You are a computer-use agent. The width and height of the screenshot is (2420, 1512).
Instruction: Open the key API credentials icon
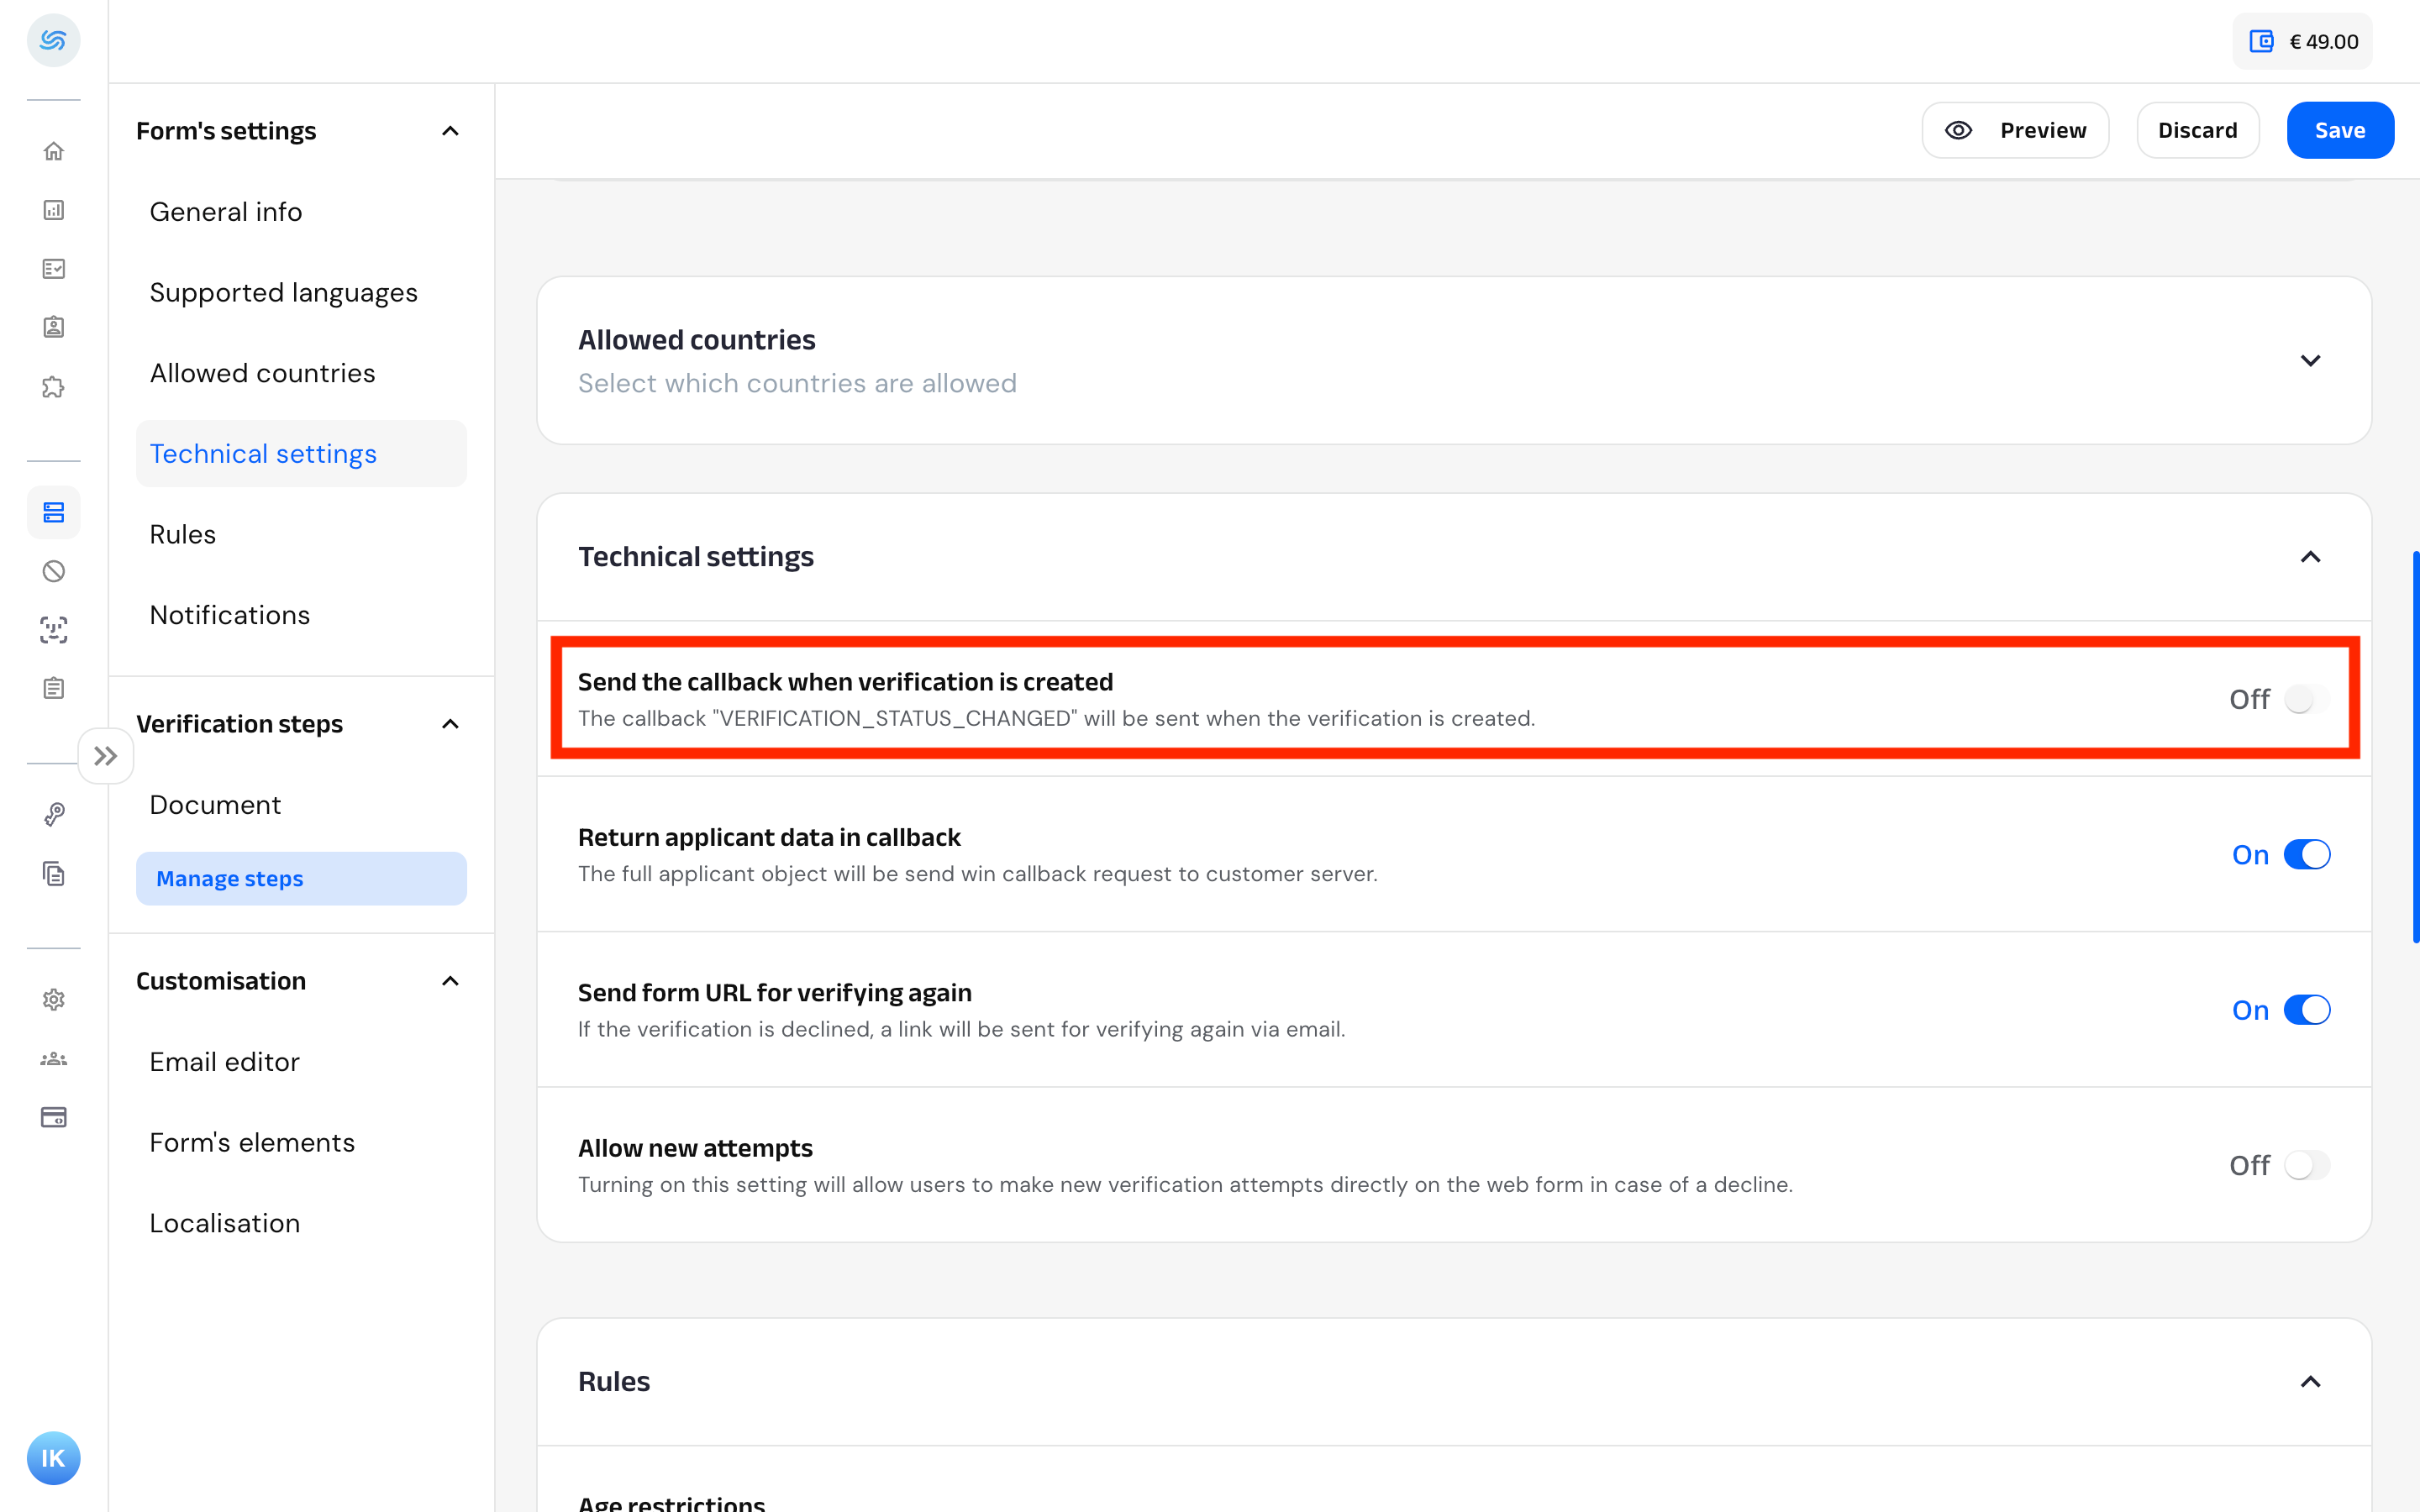coord(54,814)
